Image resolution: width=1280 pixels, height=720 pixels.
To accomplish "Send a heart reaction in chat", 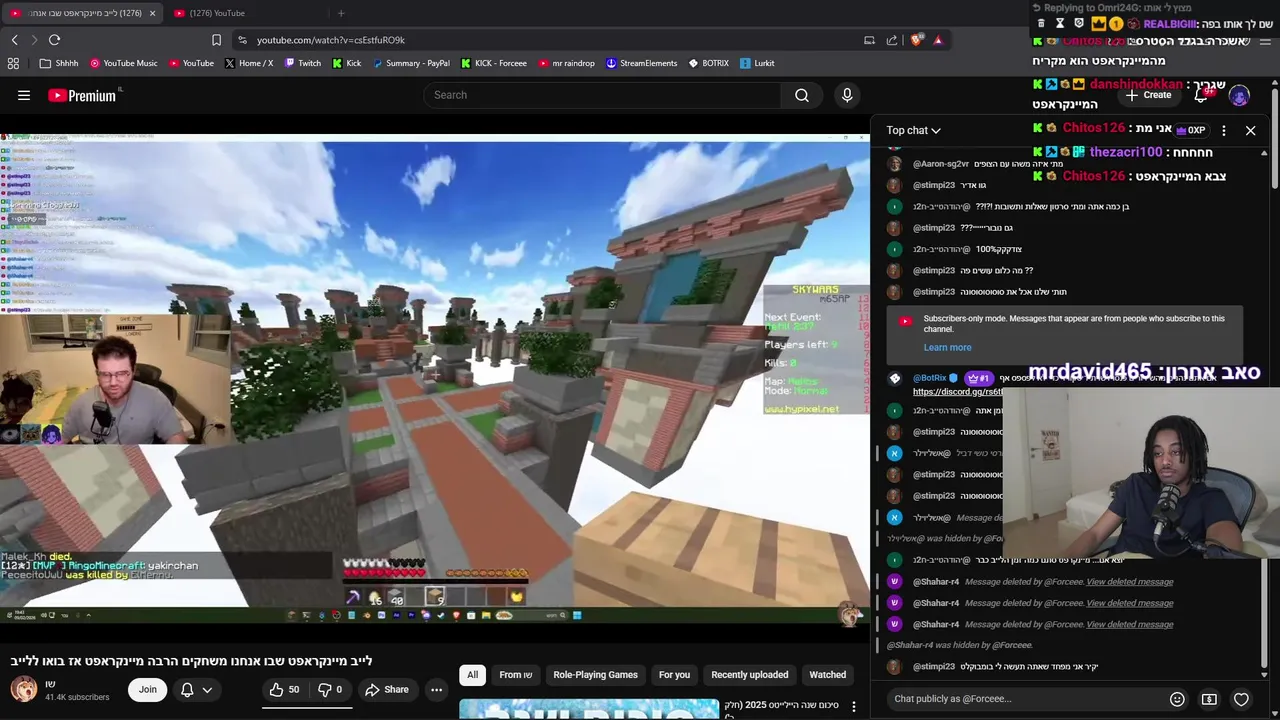I will (1241, 699).
